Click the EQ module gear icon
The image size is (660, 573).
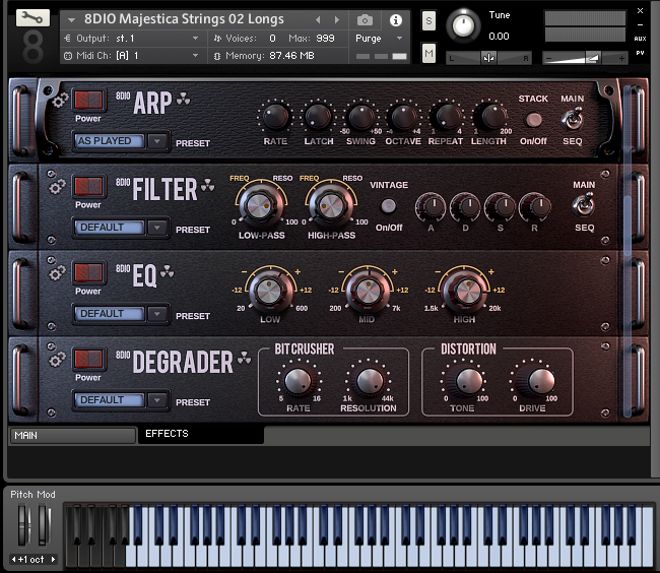coord(57,274)
